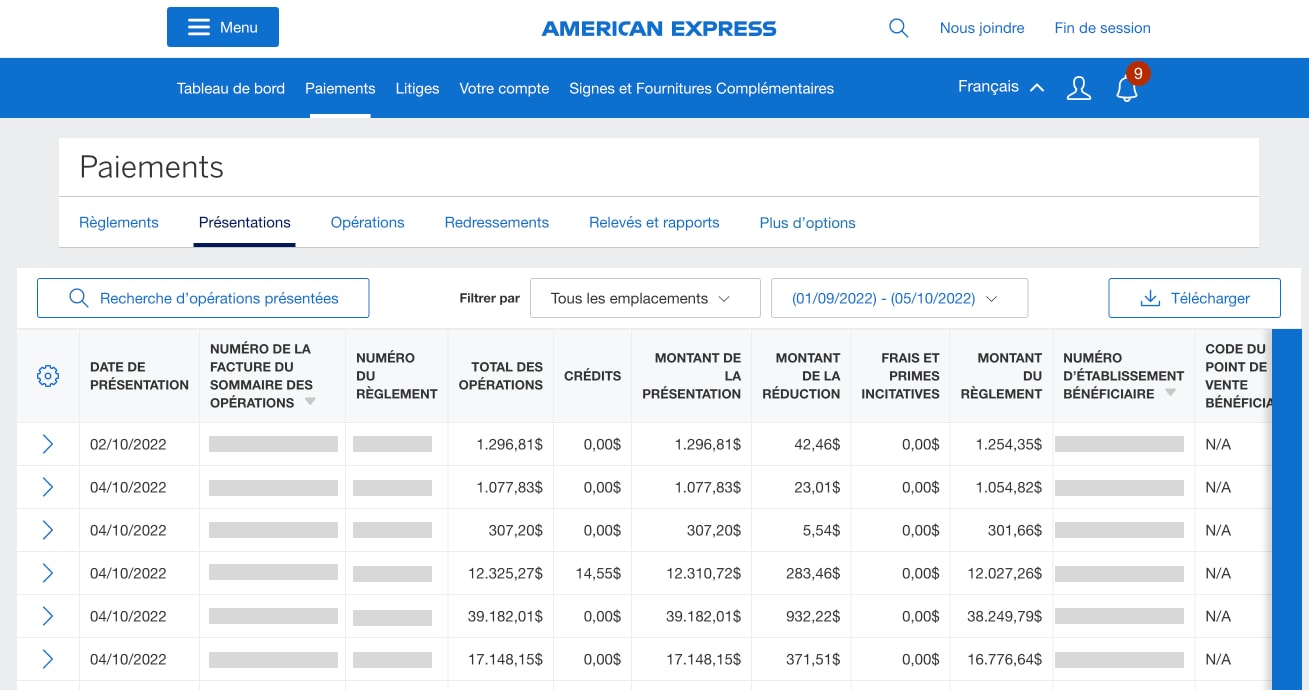This screenshot has width=1309, height=690.
Task: Click the Télécharger button
Action: 1194,298
